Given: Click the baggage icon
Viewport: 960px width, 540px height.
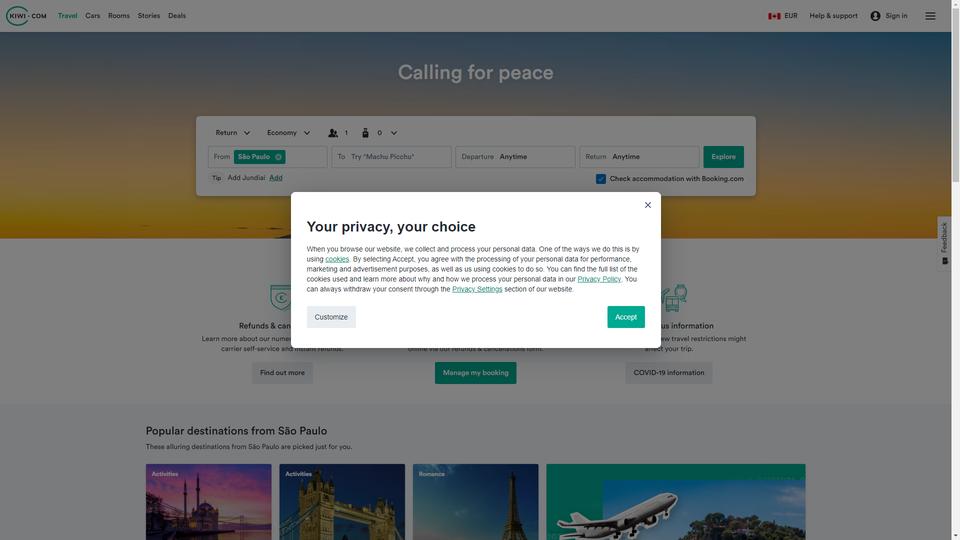Looking at the screenshot, I should 366,133.
